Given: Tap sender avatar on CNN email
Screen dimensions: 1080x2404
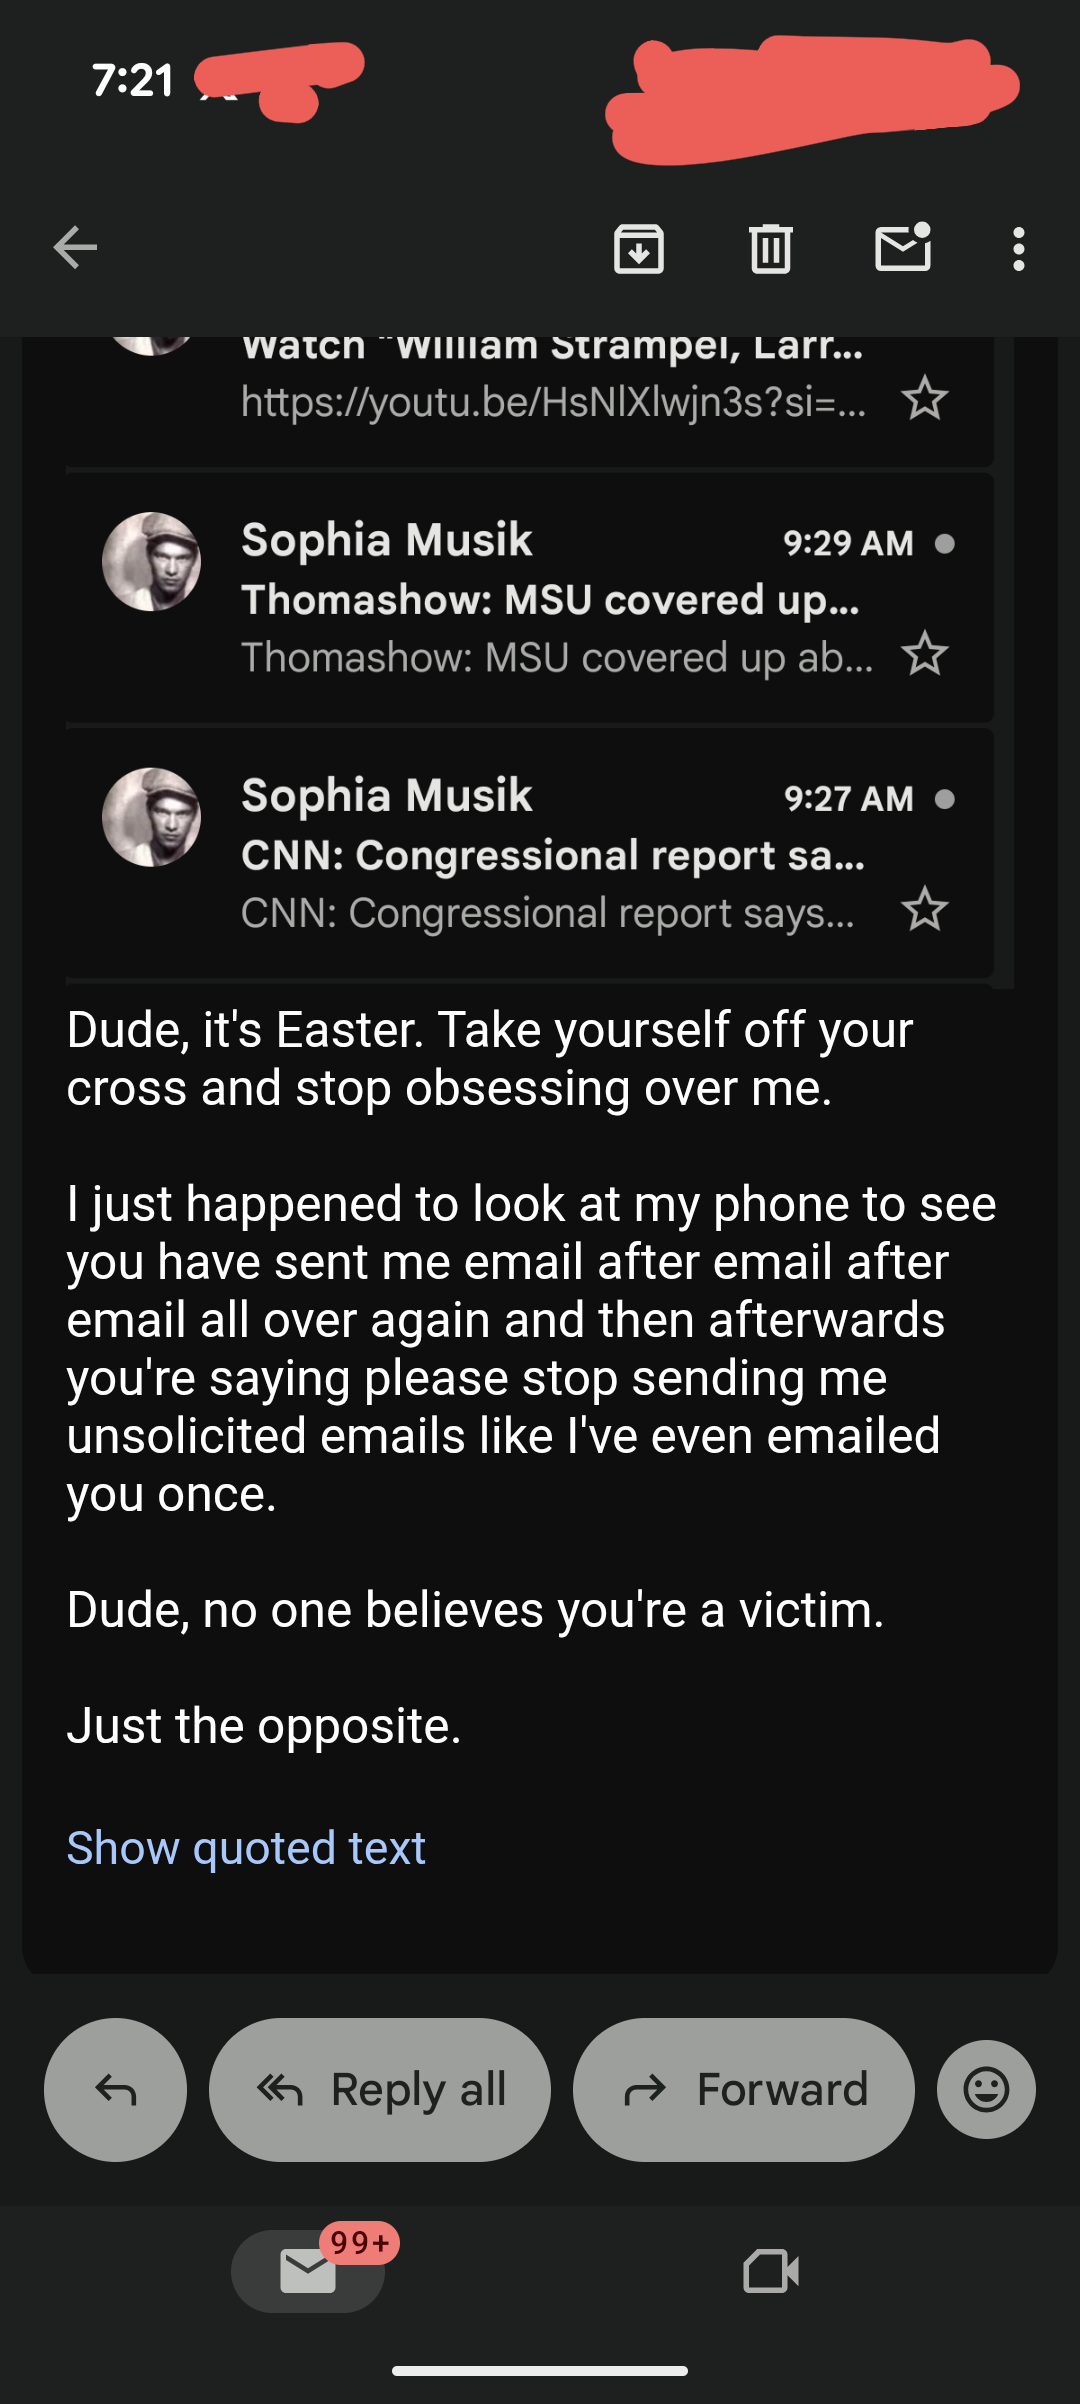Looking at the screenshot, I should pos(152,817).
